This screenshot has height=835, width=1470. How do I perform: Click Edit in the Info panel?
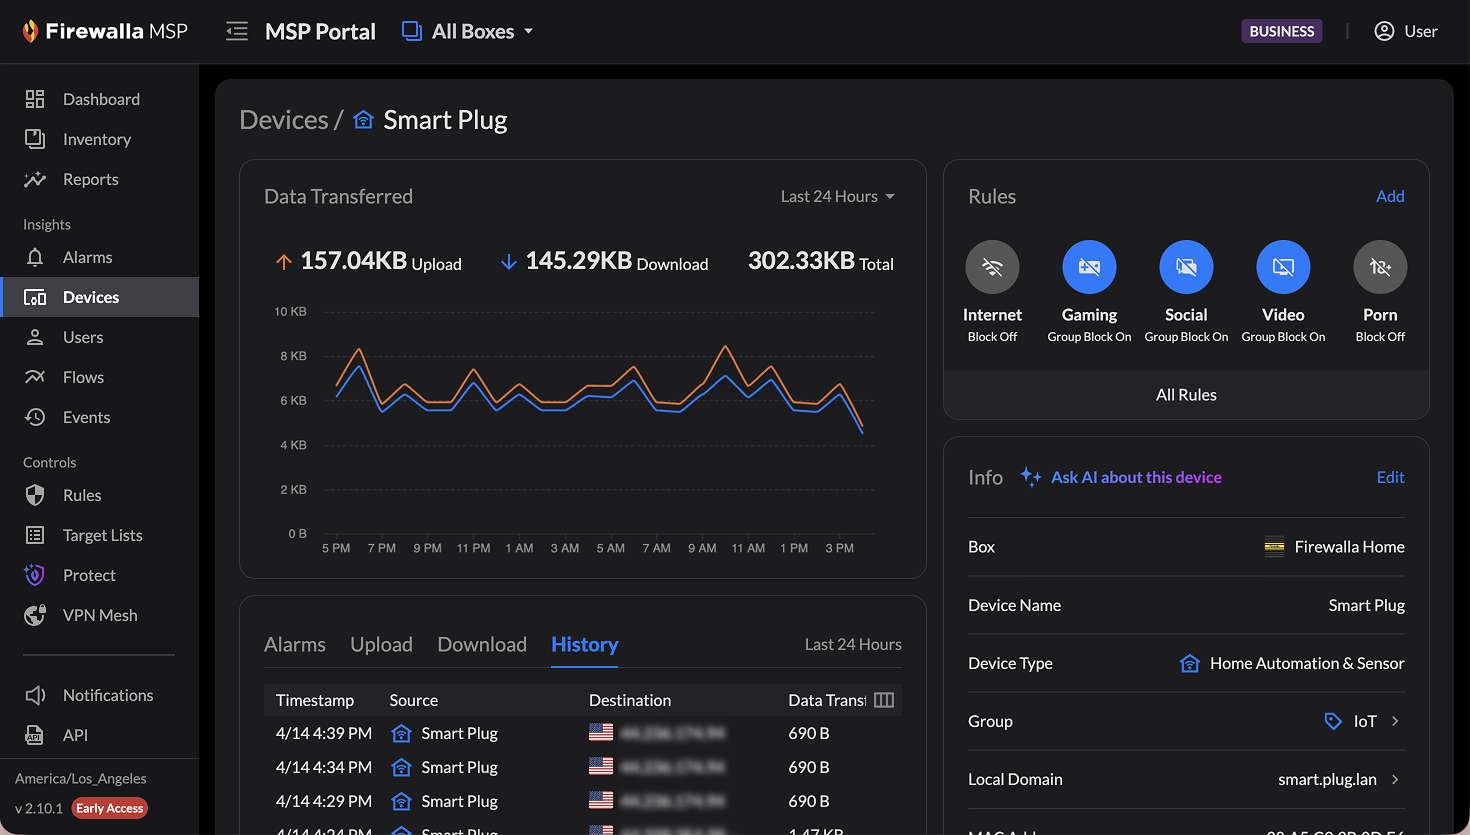[x=1390, y=477]
